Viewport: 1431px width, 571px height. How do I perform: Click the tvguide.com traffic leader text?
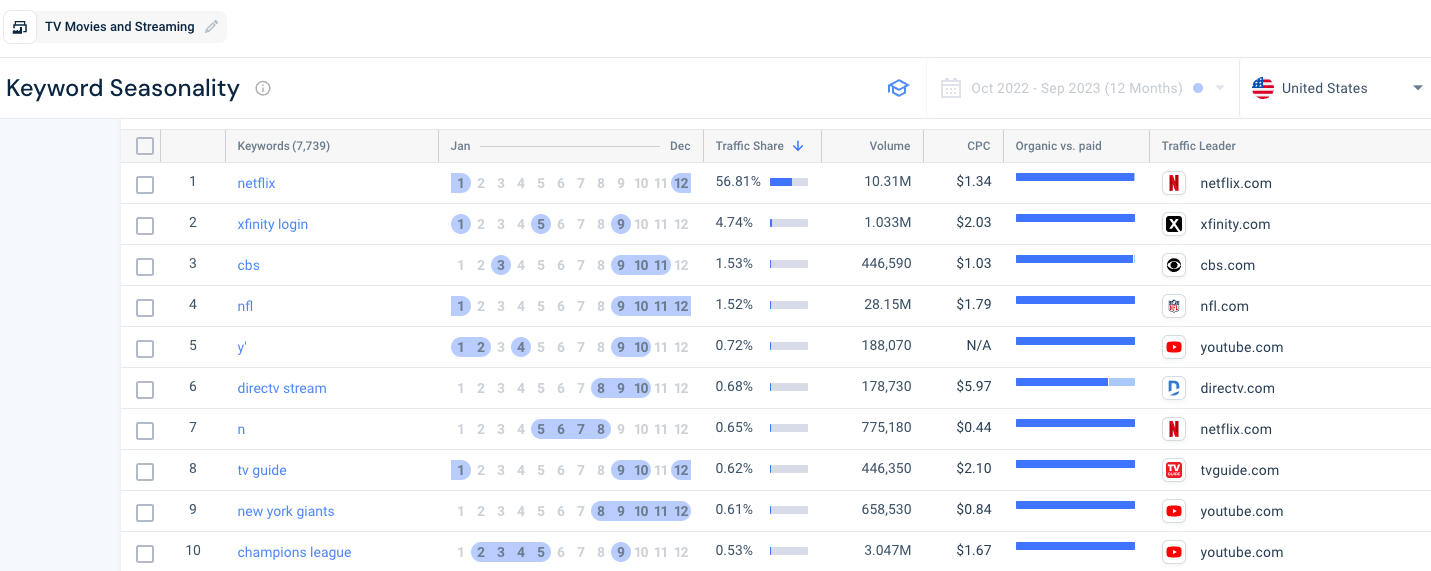pyautogui.click(x=1239, y=470)
